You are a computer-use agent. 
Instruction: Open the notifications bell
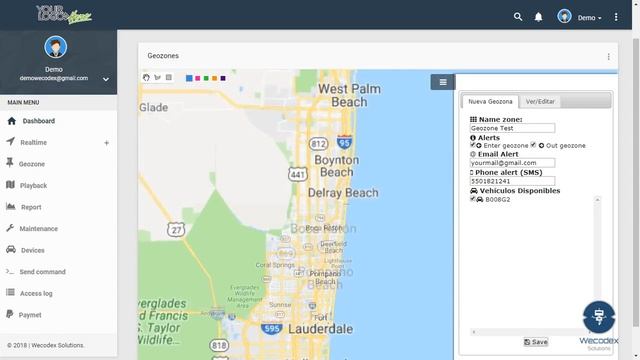(539, 17)
